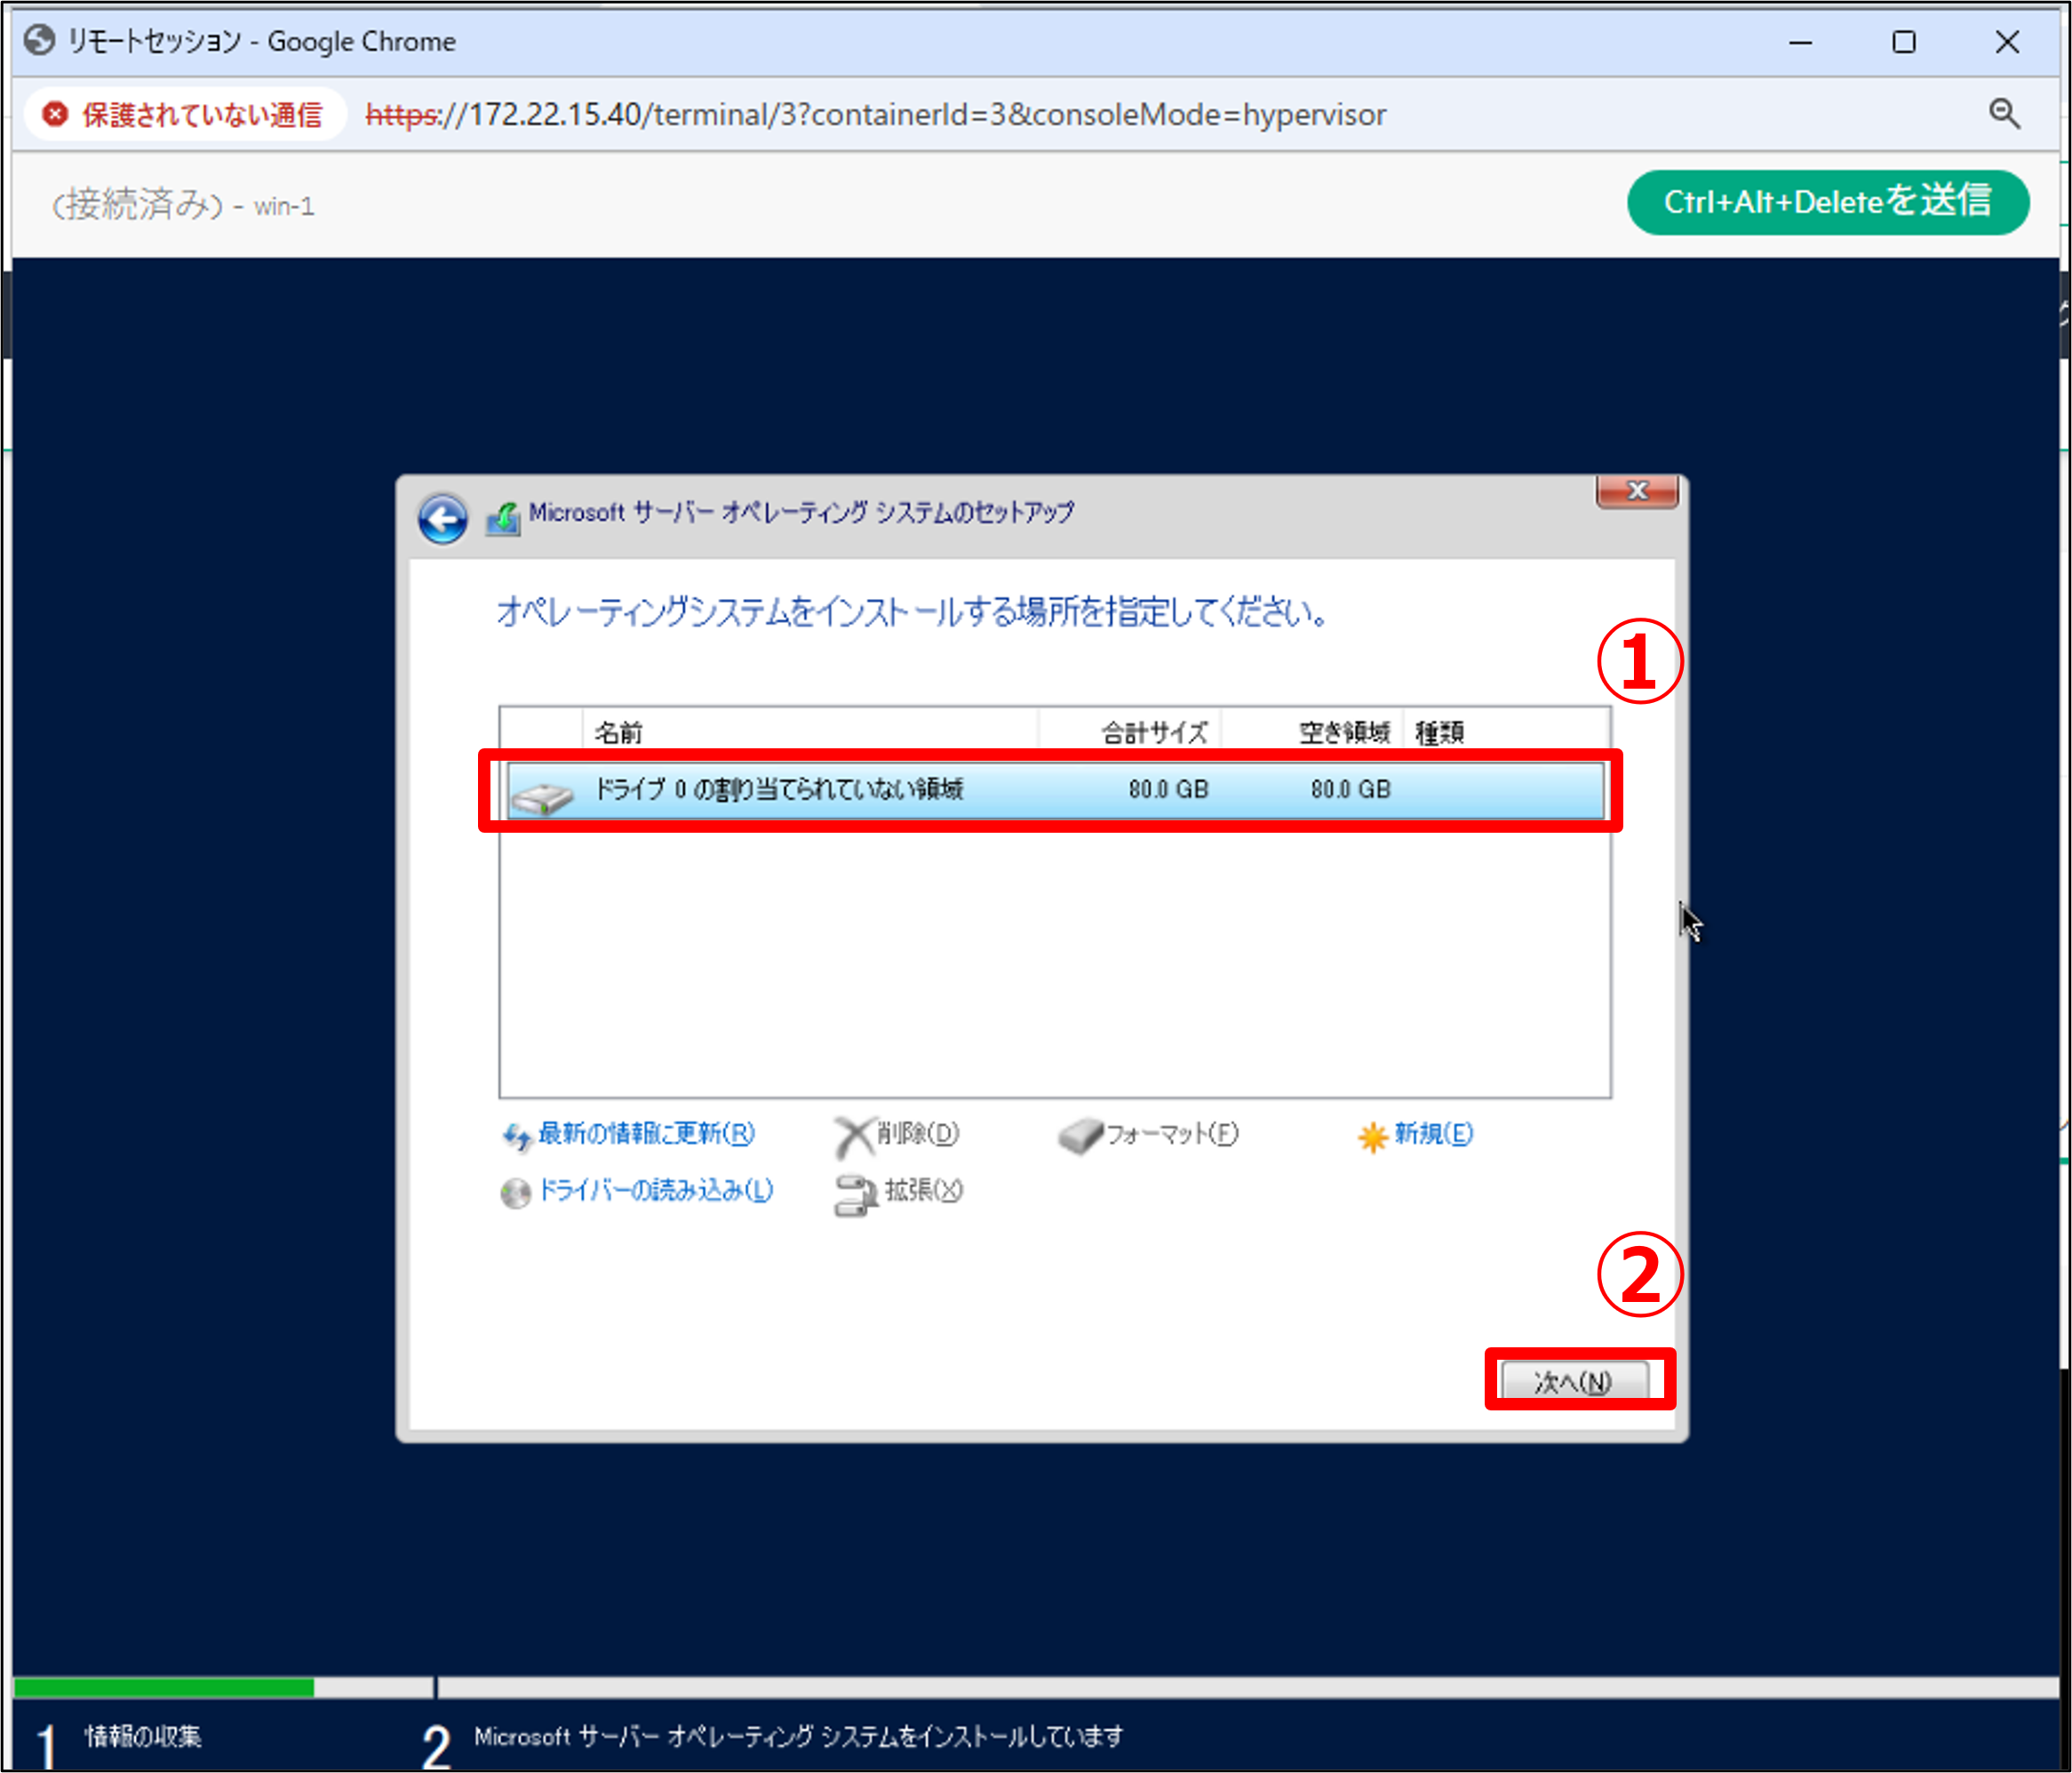Click the blue back arrow in setup dialog
The image size is (2072, 1773).
[x=442, y=519]
